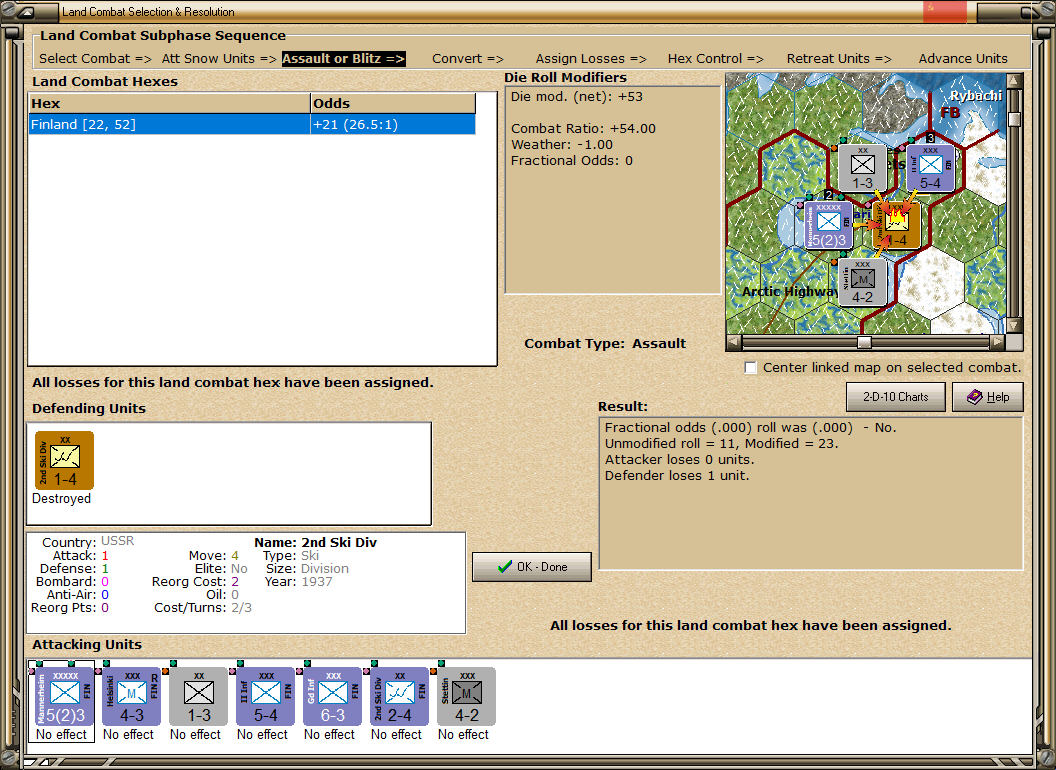Image resolution: width=1056 pixels, height=770 pixels.
Task: Click the Mannerheim 5(2)3 unit on map
Action: coord(828,226)
